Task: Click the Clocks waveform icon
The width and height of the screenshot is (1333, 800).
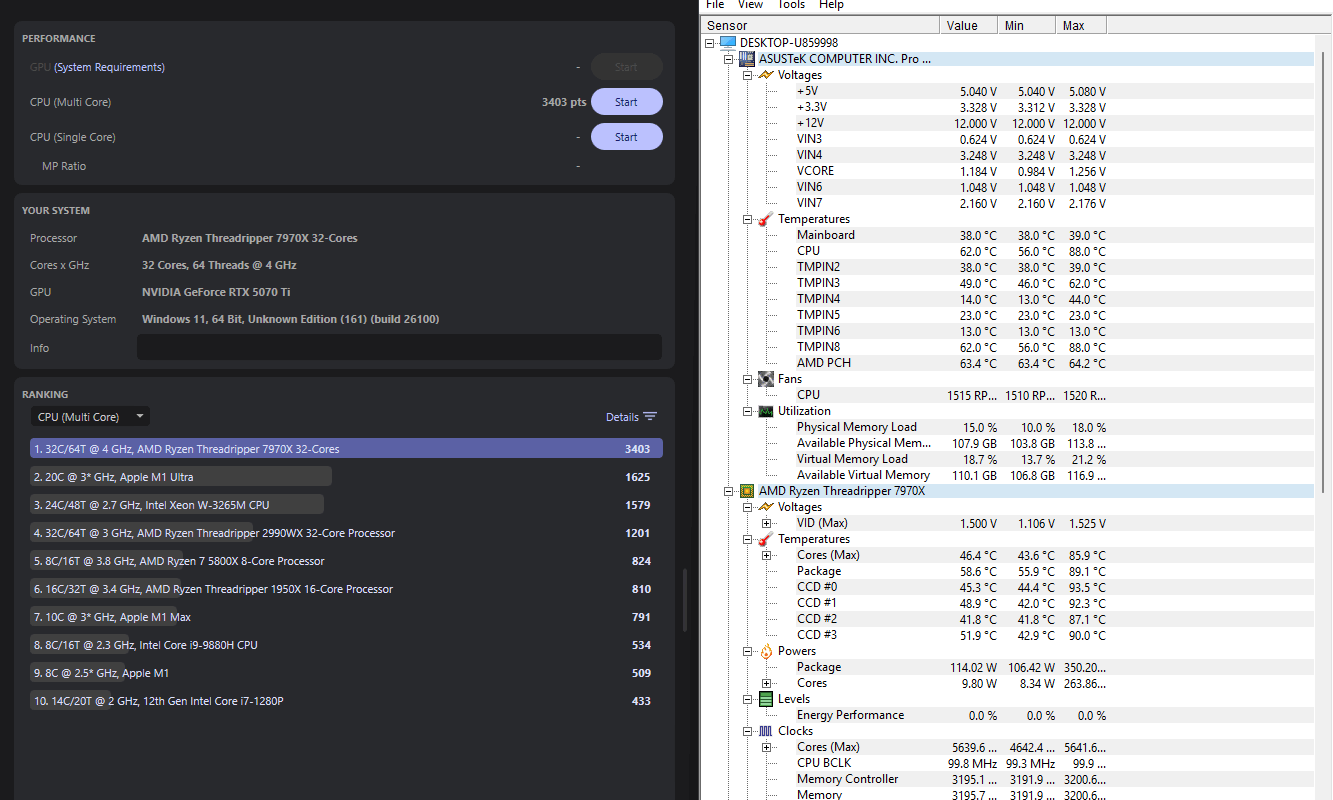Action: (765, 731)
